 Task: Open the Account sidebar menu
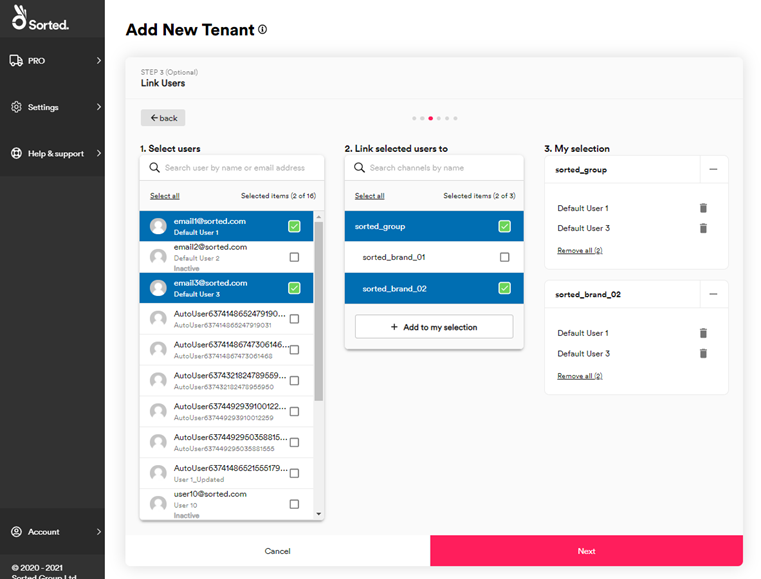[52, 532]
